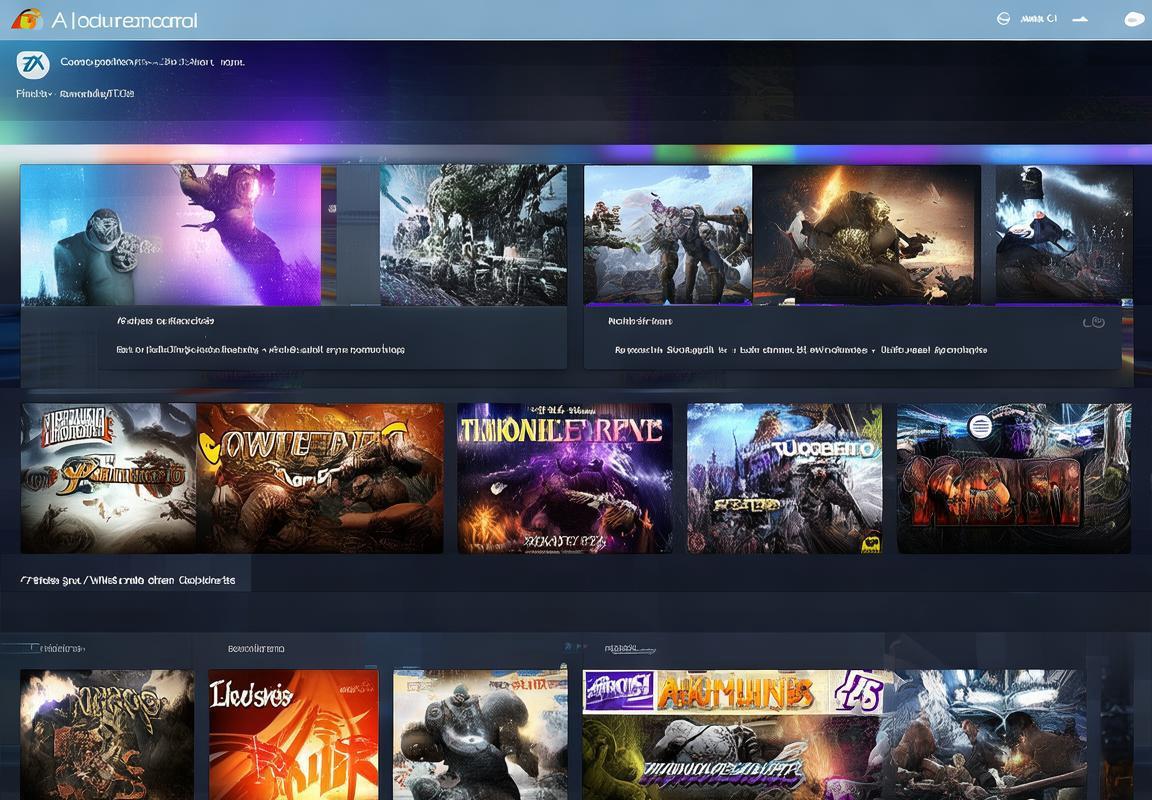Click the small dash icon in the top-right bar
The image size is (1152, 800).
point(1080,20)
